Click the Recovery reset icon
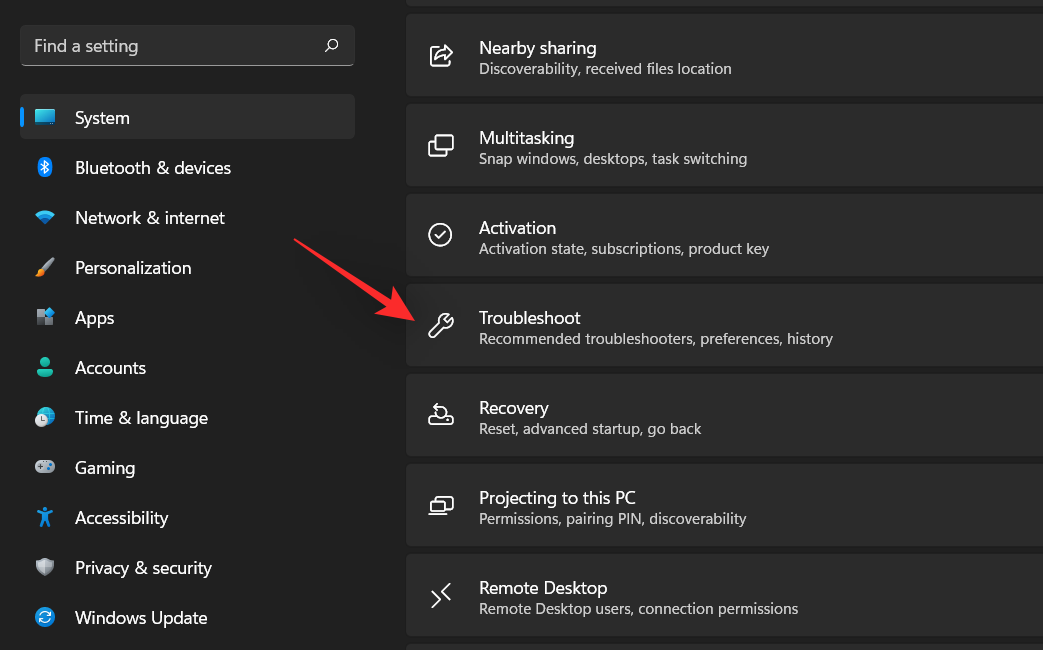 pos(441,415)
